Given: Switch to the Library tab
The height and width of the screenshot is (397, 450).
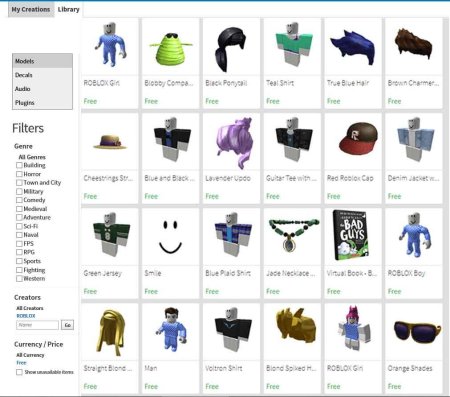Looking at the screenshot, I should 68,9.
